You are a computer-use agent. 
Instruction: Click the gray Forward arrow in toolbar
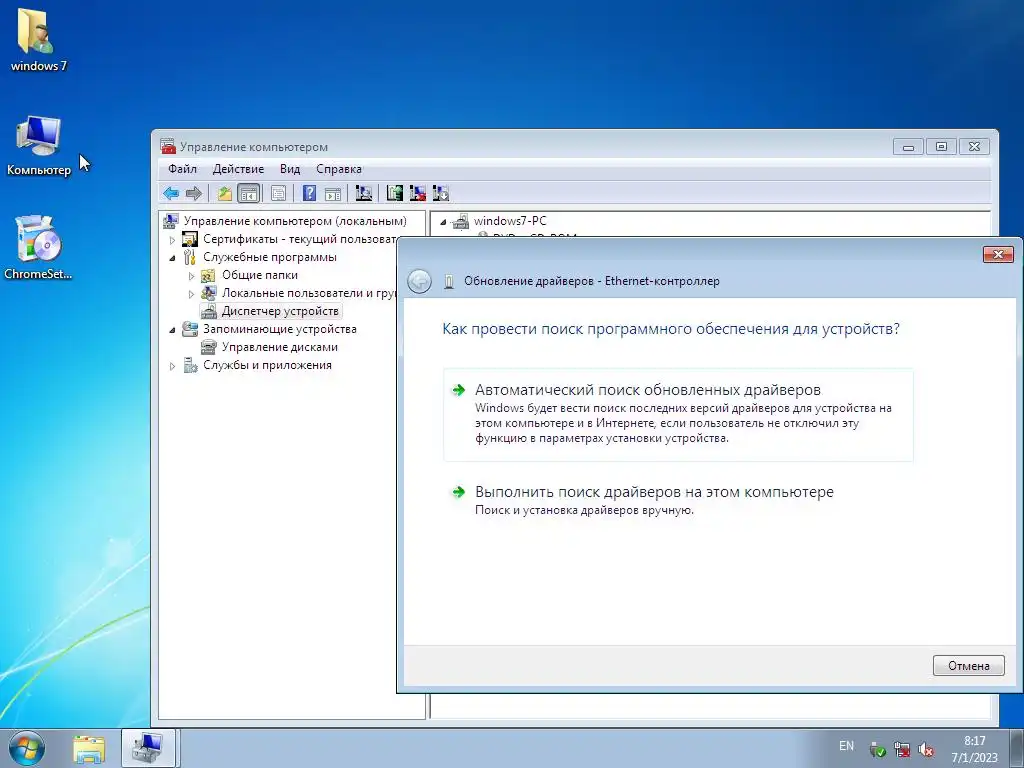coord(193,193)
